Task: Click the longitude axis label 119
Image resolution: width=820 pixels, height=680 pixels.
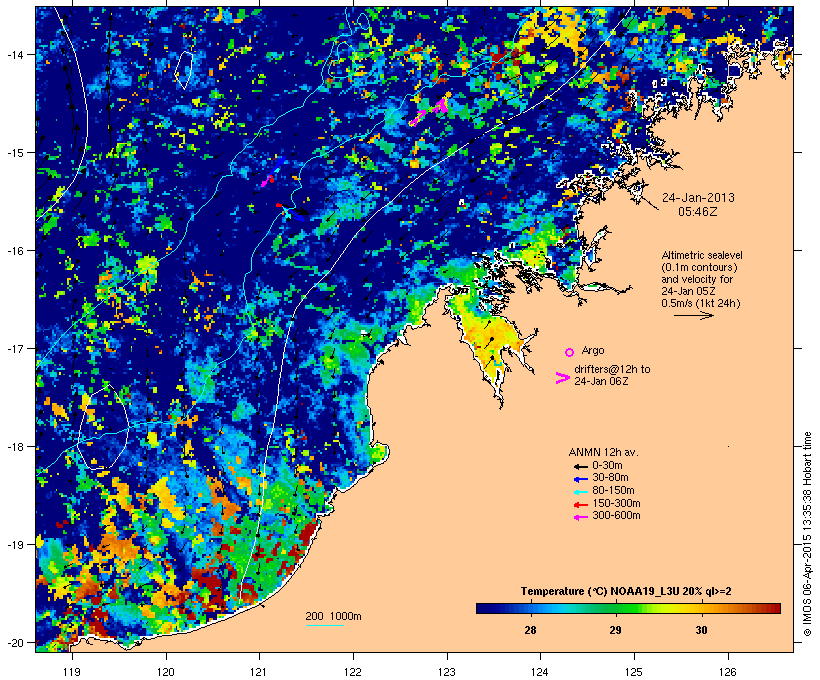Action: [72, 672]
